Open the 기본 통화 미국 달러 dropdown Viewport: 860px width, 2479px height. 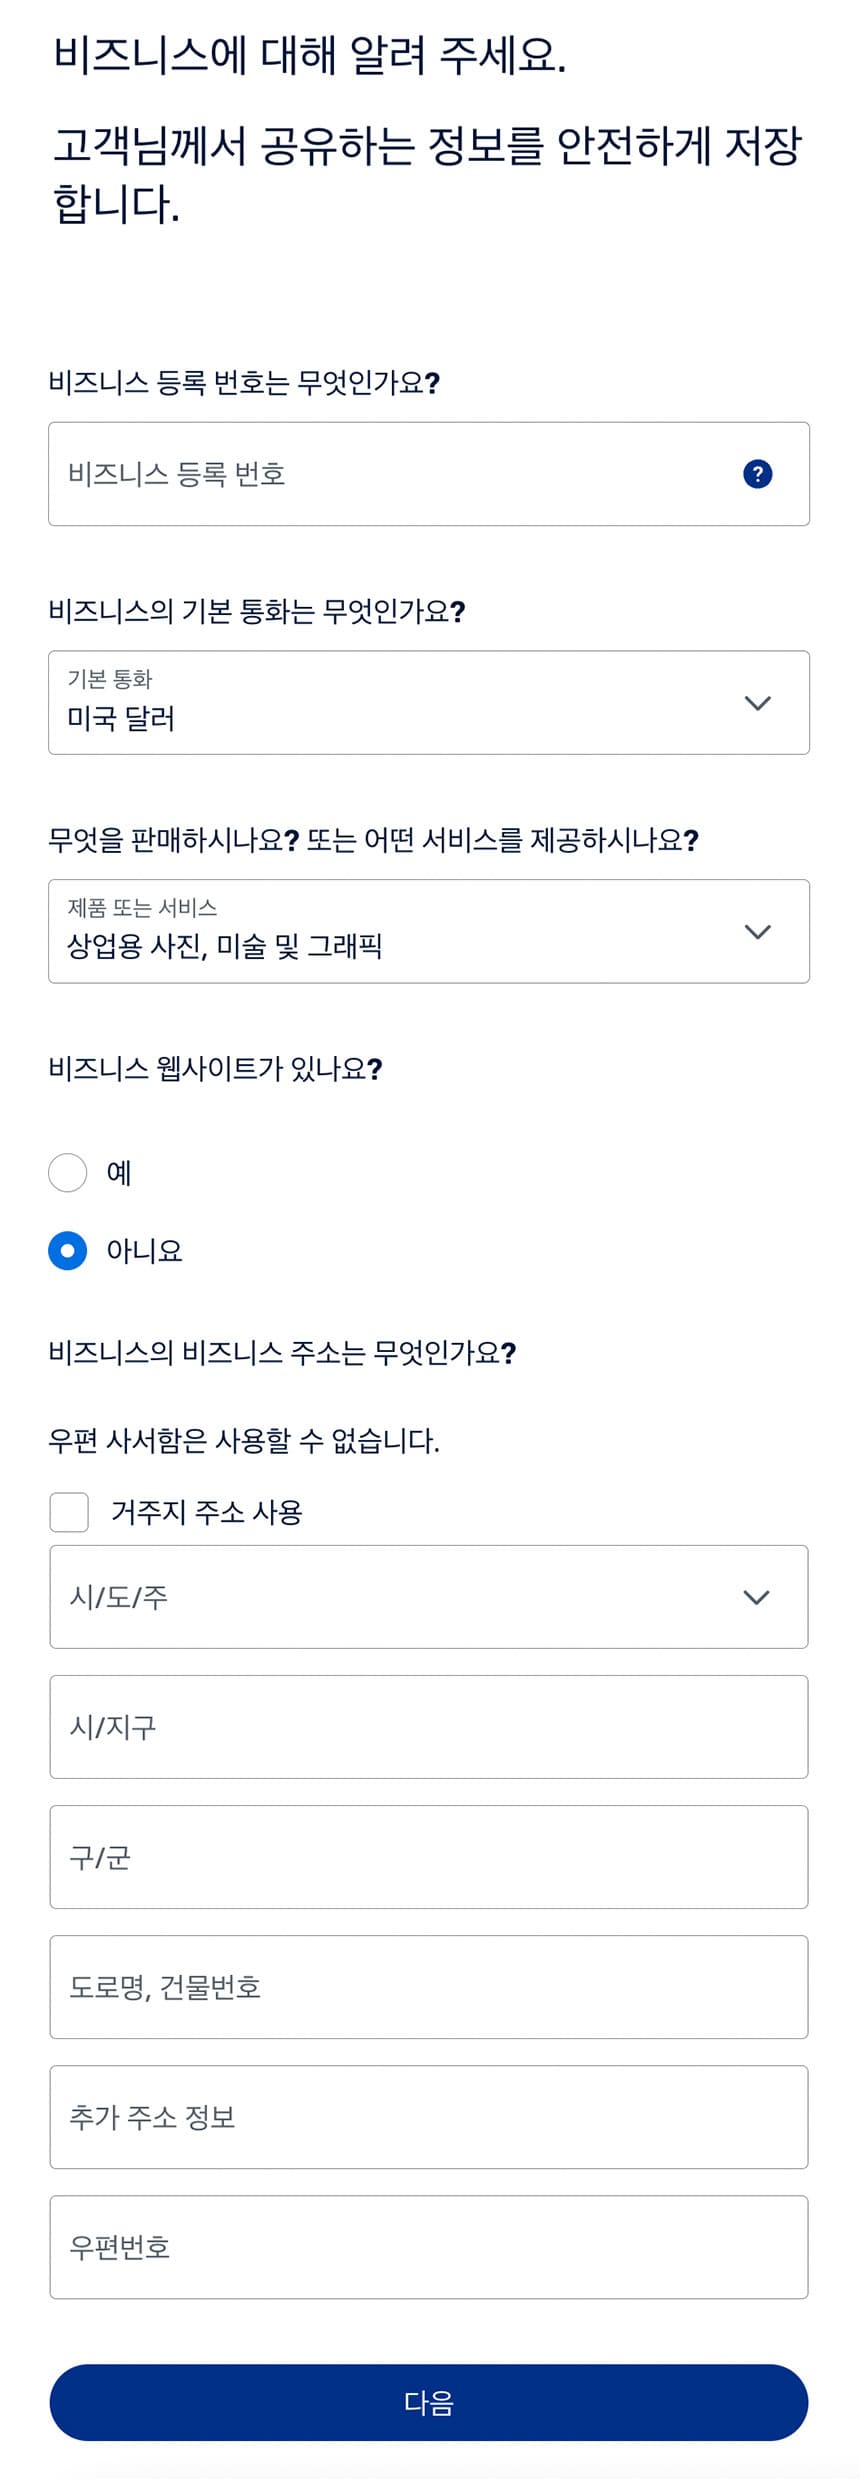(x=429, y=703)
